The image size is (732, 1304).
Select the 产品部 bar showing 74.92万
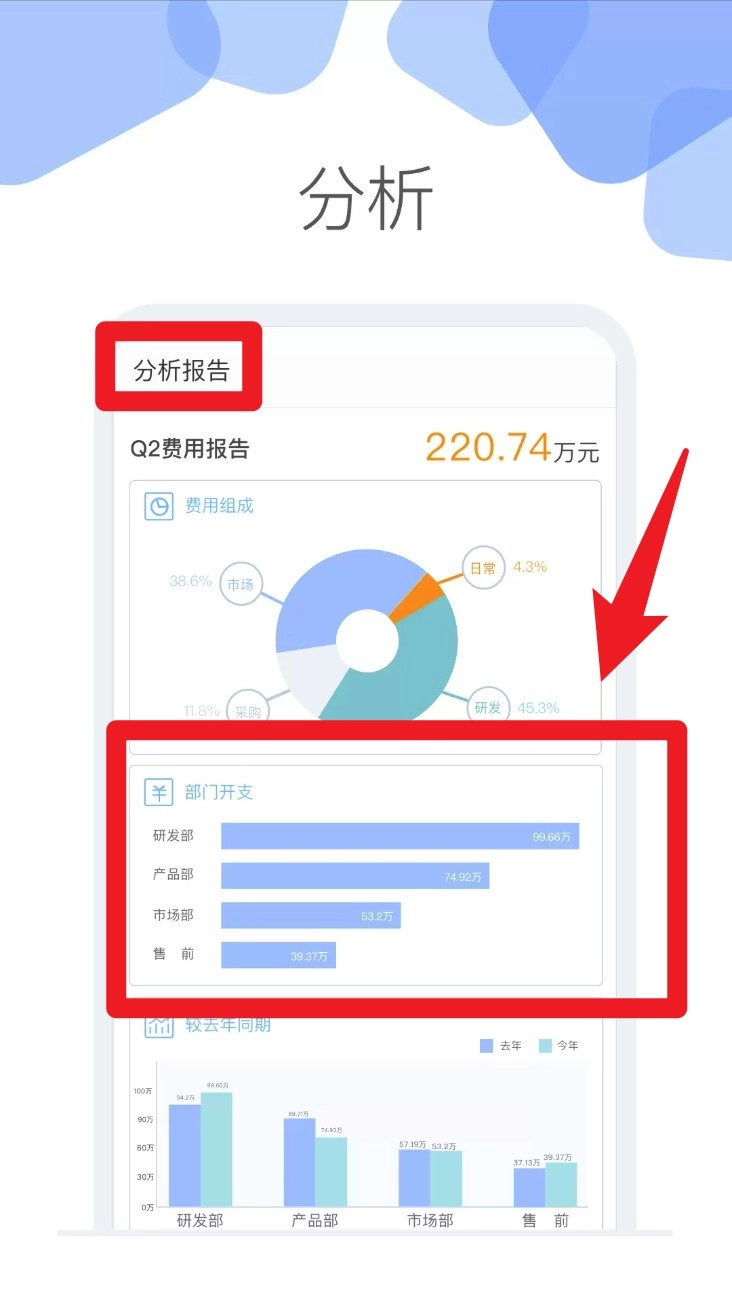[355, 876]
